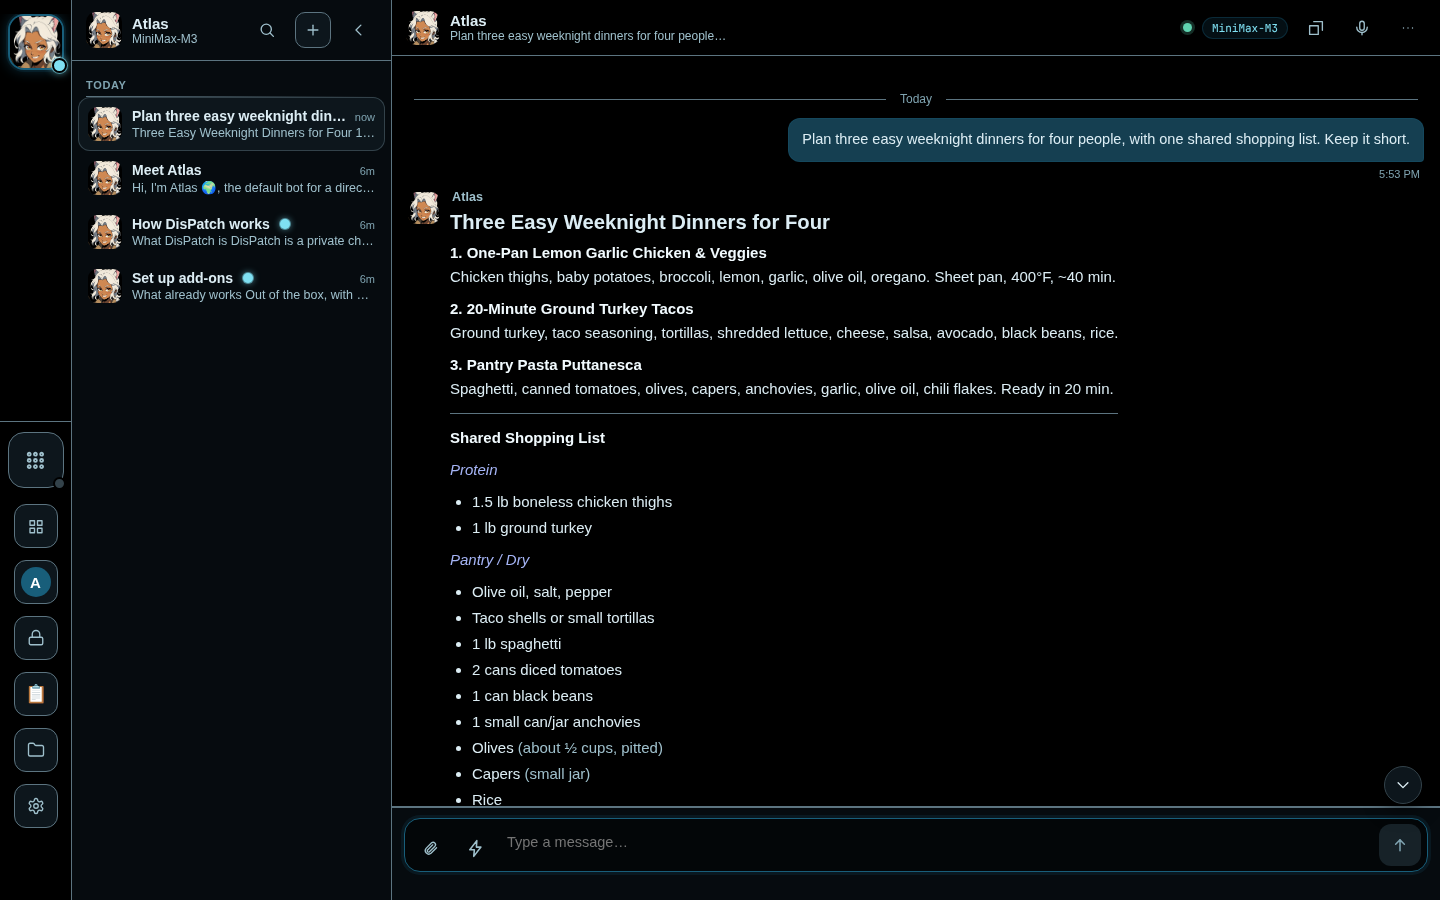
Task: Click the '1 lb ground turkey' list item
Action: 532,528
